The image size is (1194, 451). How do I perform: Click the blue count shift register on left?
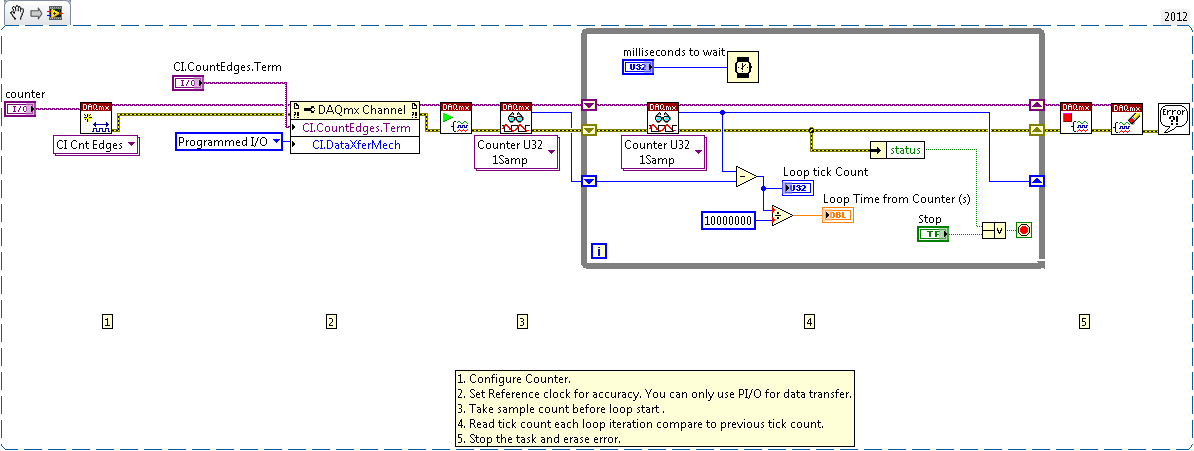[x=589, y=181]
